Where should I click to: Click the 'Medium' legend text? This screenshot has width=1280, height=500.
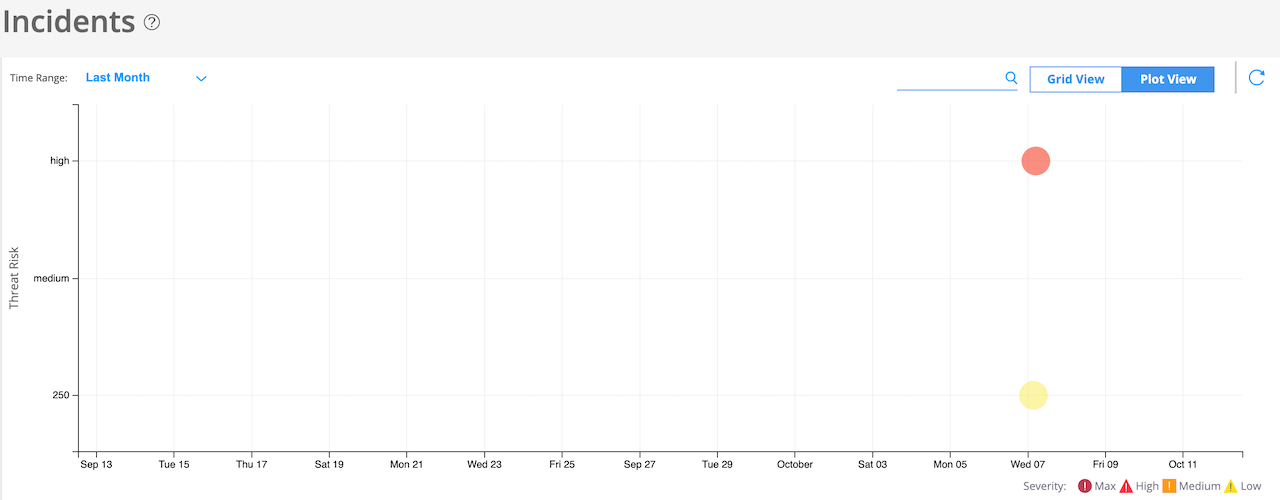click(1200, 486)
